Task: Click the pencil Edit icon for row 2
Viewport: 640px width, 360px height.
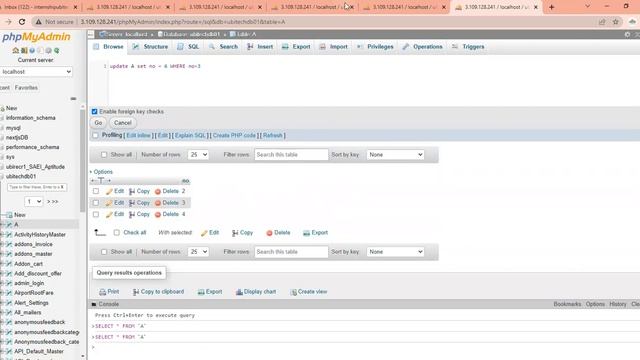Action: (x=109, y=191)
